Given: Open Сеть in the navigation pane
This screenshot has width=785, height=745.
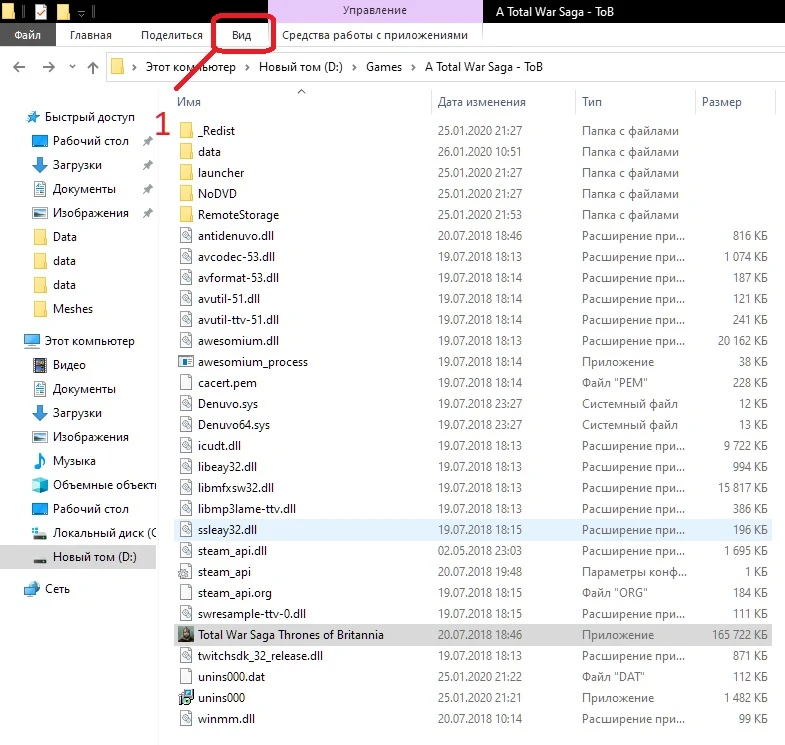Looking at the screenshot, I should 57,589.
